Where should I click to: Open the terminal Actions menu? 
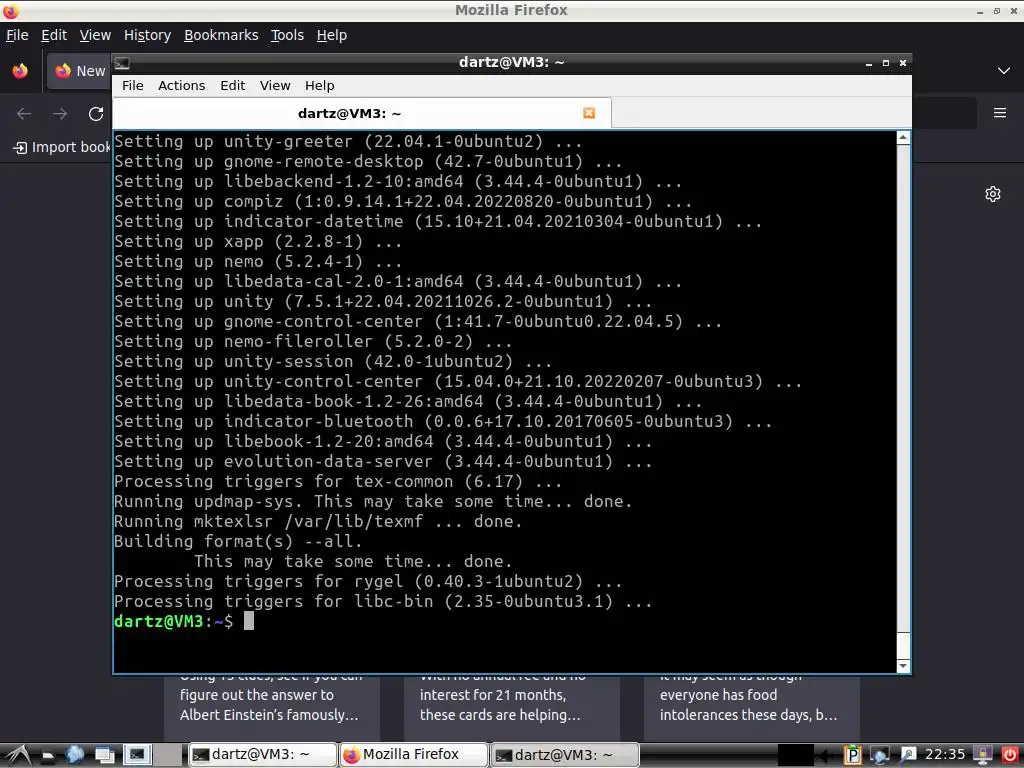tap(182, 86)
